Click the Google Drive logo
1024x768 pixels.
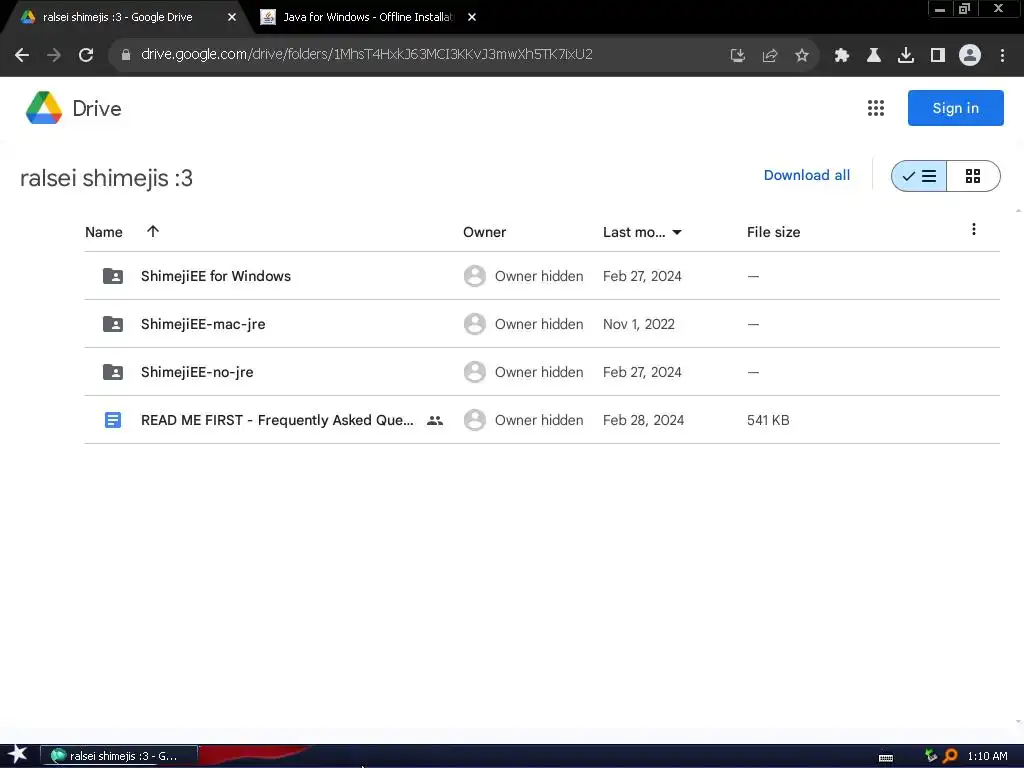[x=44, y=108]
